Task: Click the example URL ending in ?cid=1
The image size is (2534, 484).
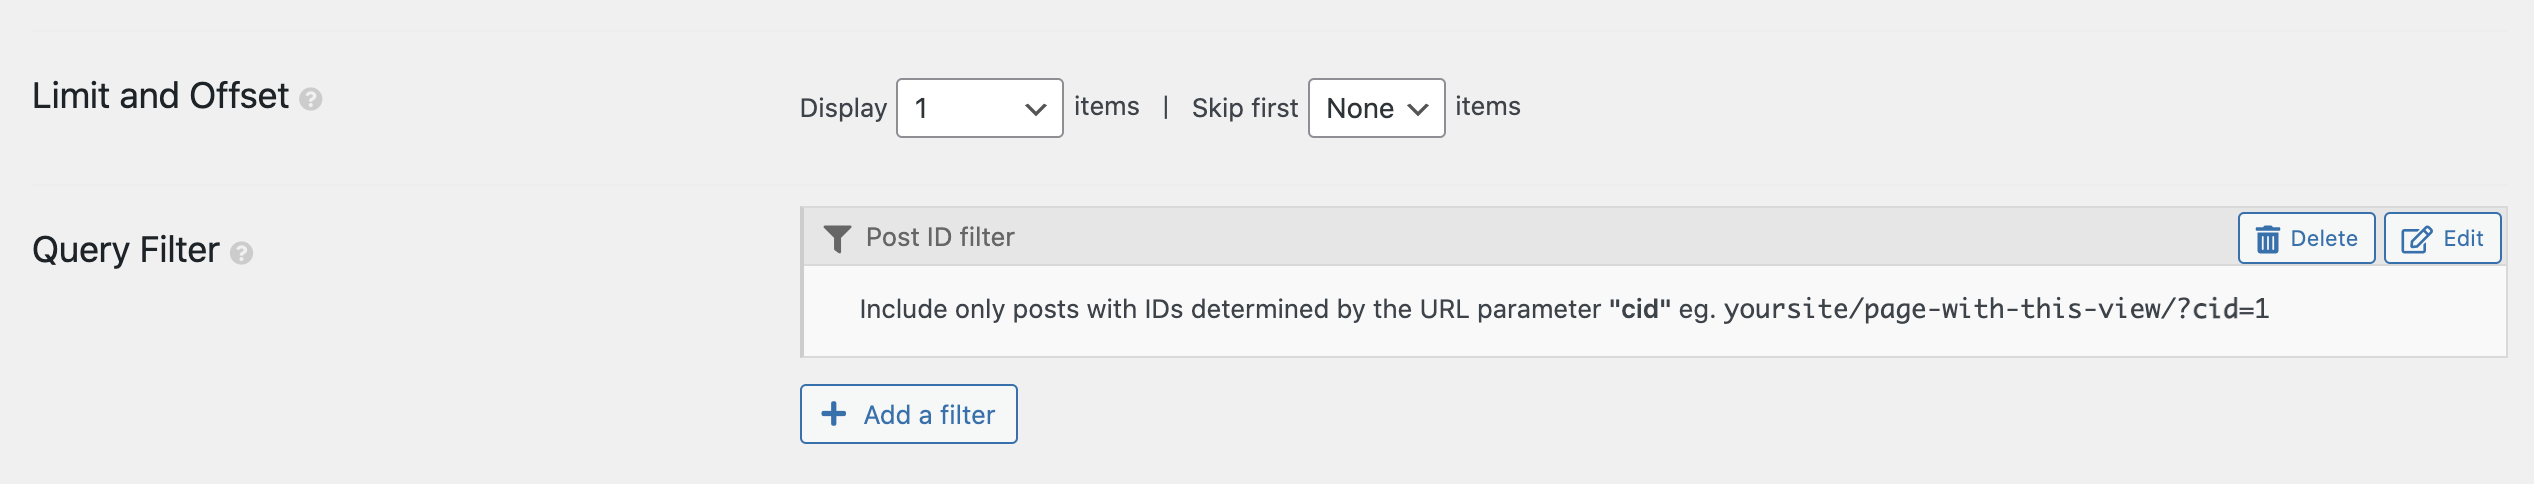Action: (1996, 309)
